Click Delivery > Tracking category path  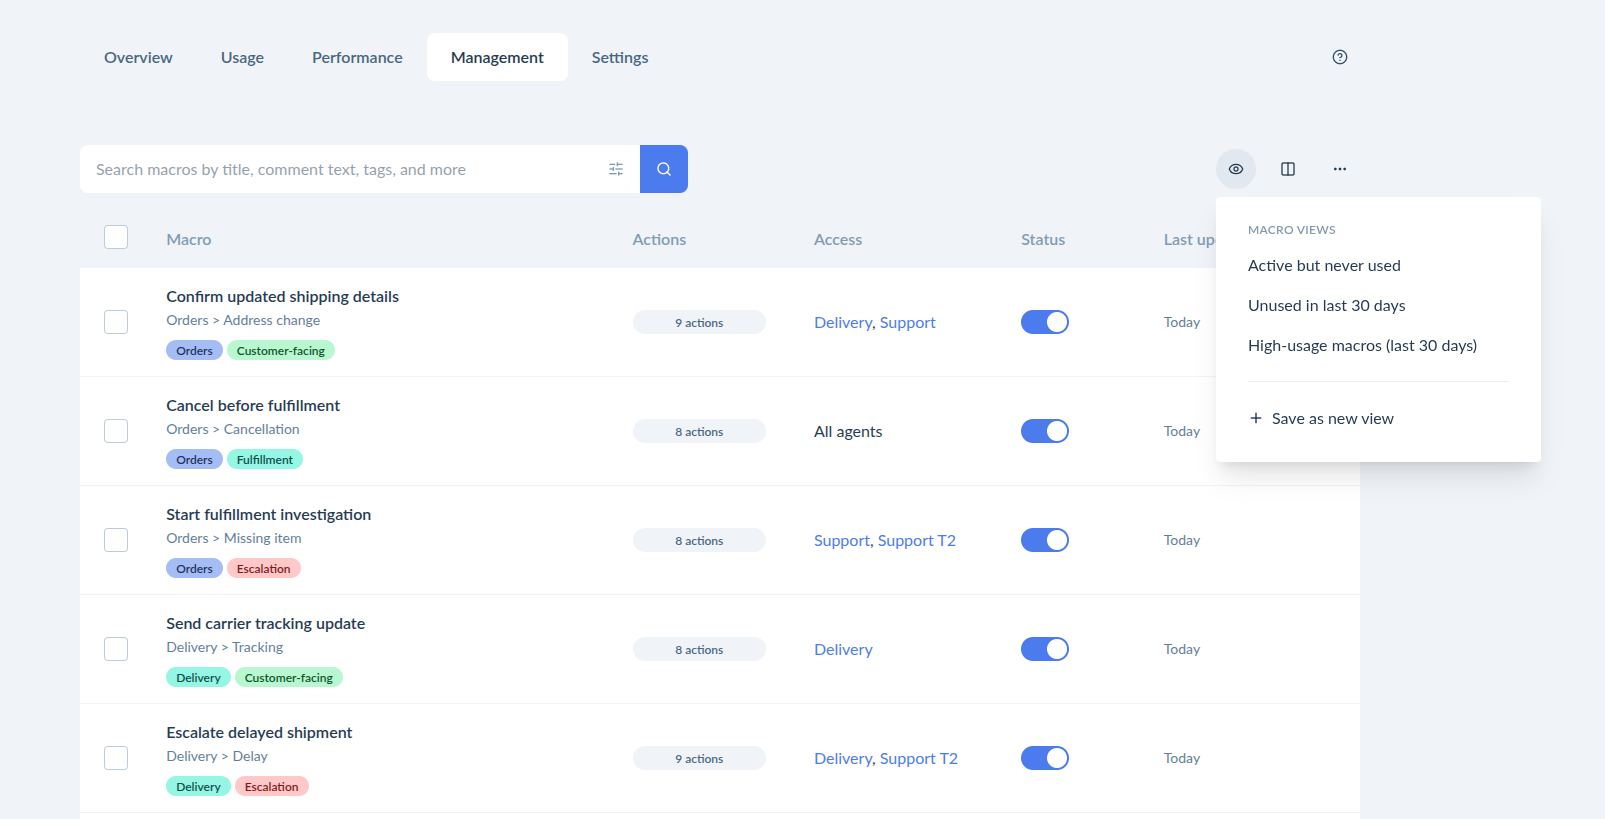(x=225, y=647)
